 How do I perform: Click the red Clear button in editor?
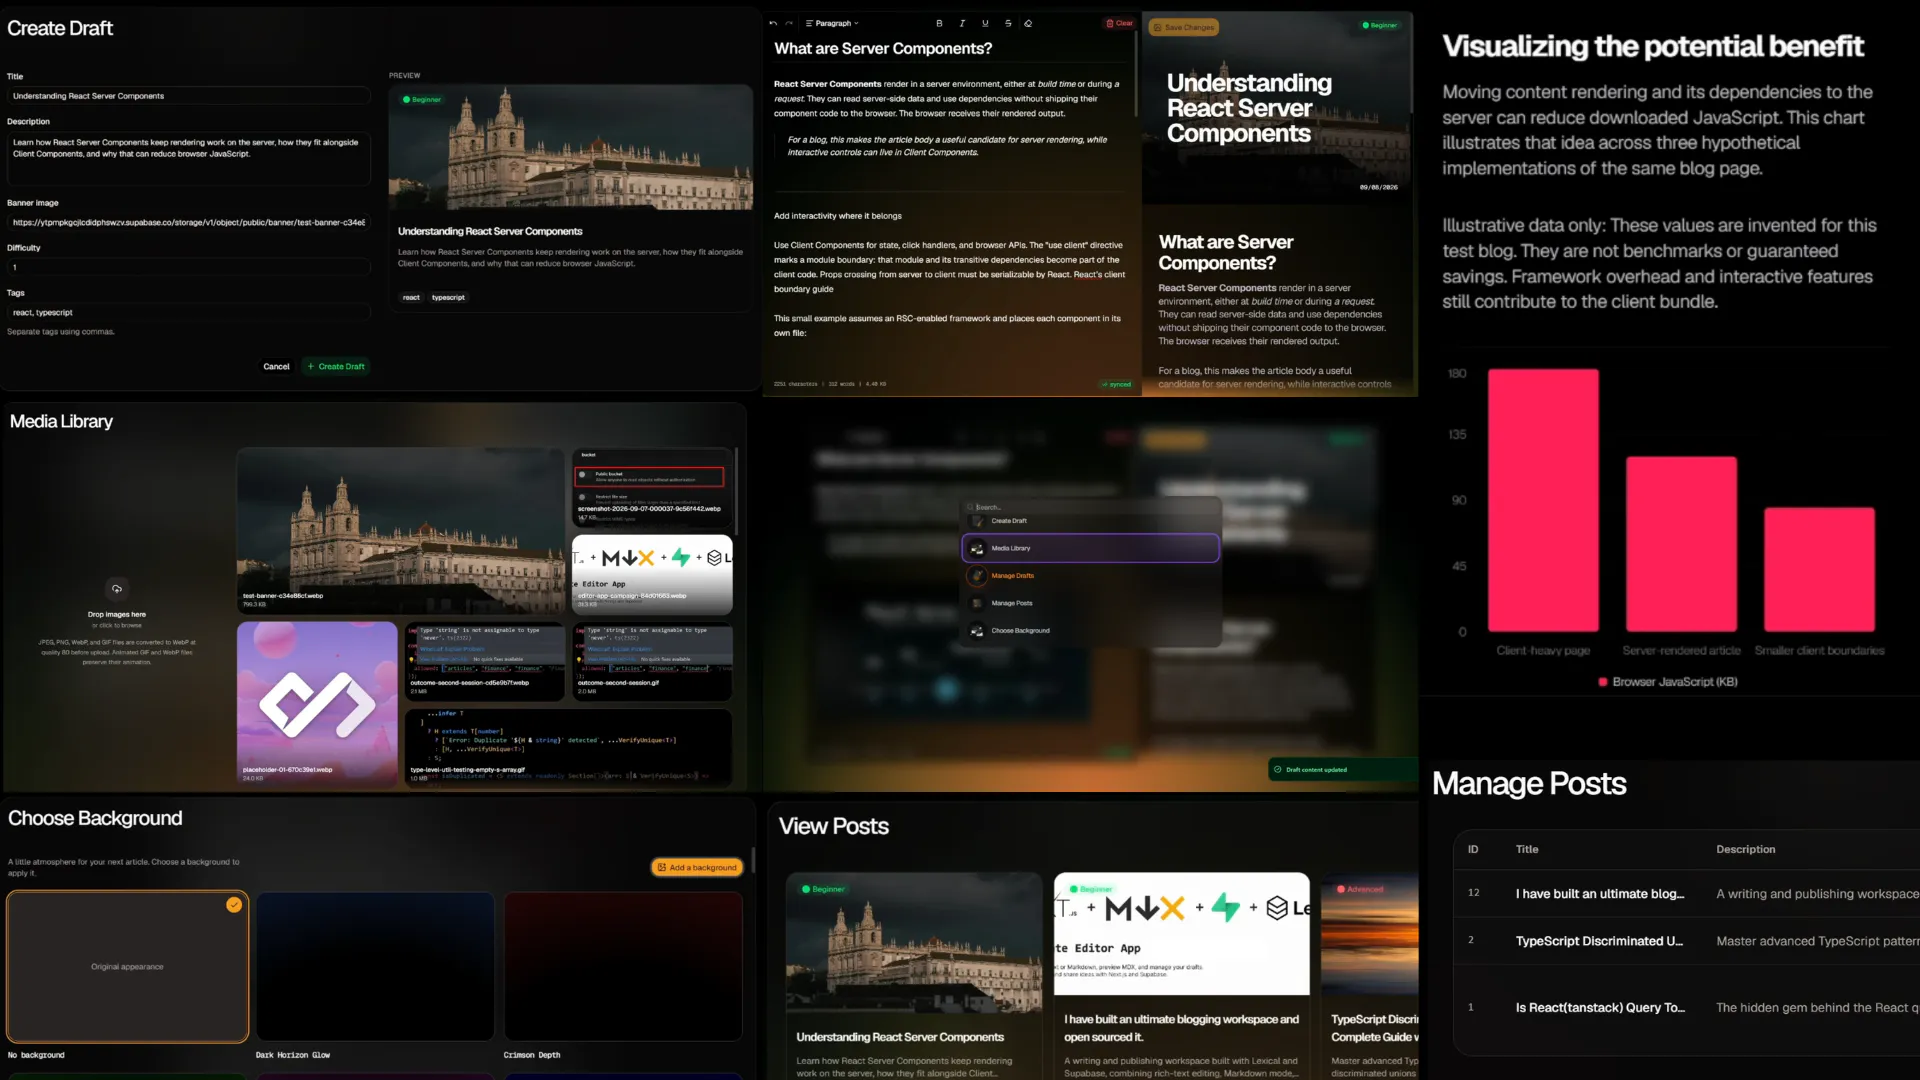(x=1119, y=23)
